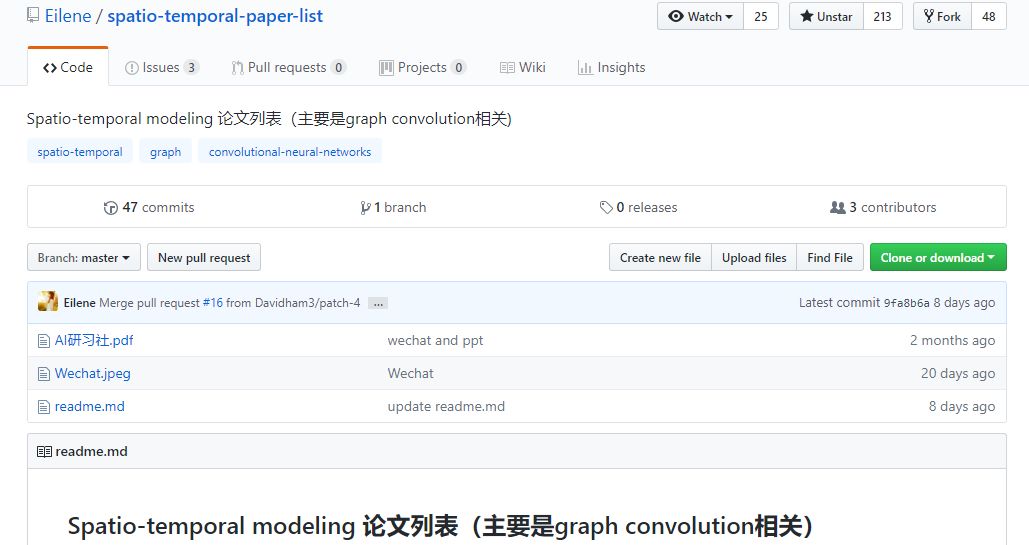1029x545 pixels.
Task: Click the Create new file button
Action: [x=660, y=257]
